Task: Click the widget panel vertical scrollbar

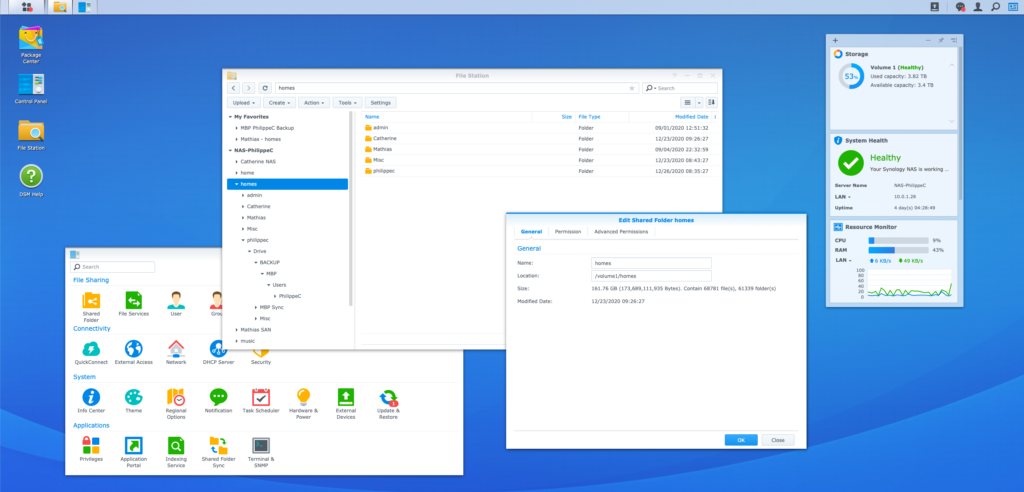Action: click(x=959, y=125)
